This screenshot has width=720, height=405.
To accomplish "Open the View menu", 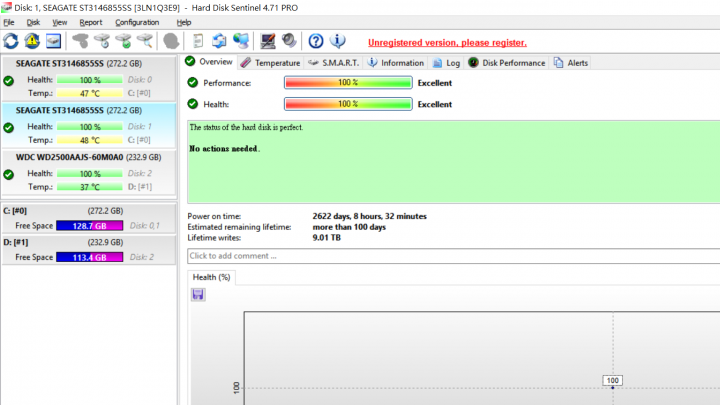I will [x=59, y=22].
